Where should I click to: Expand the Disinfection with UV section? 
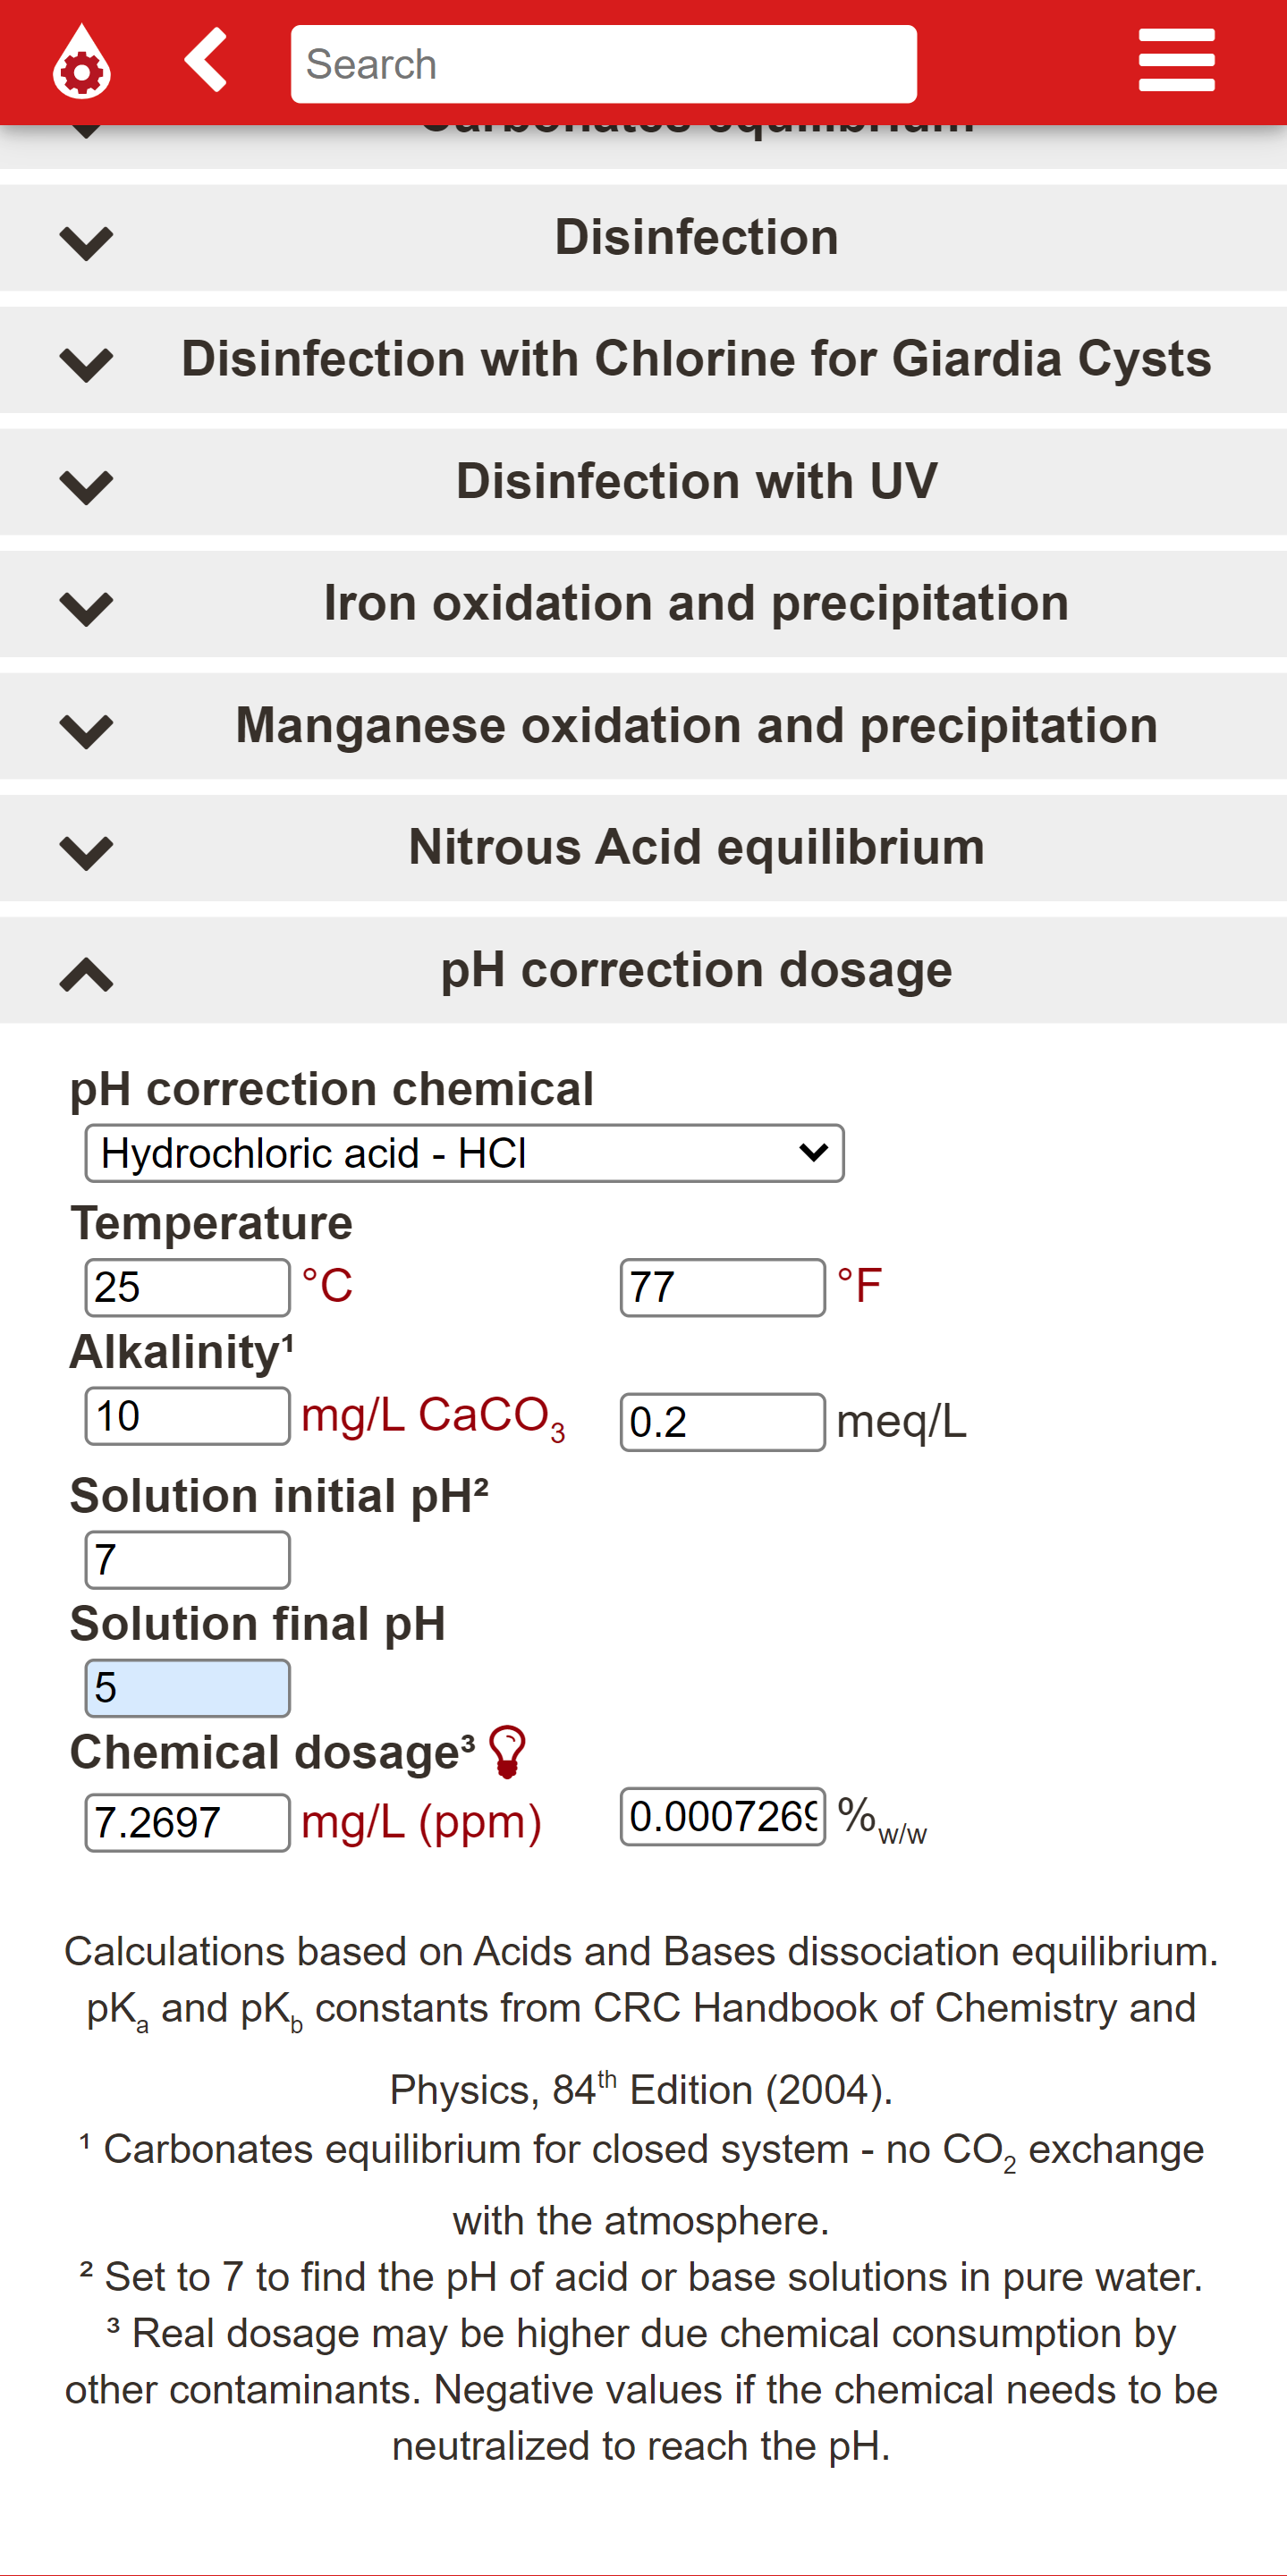pos(643,482)
